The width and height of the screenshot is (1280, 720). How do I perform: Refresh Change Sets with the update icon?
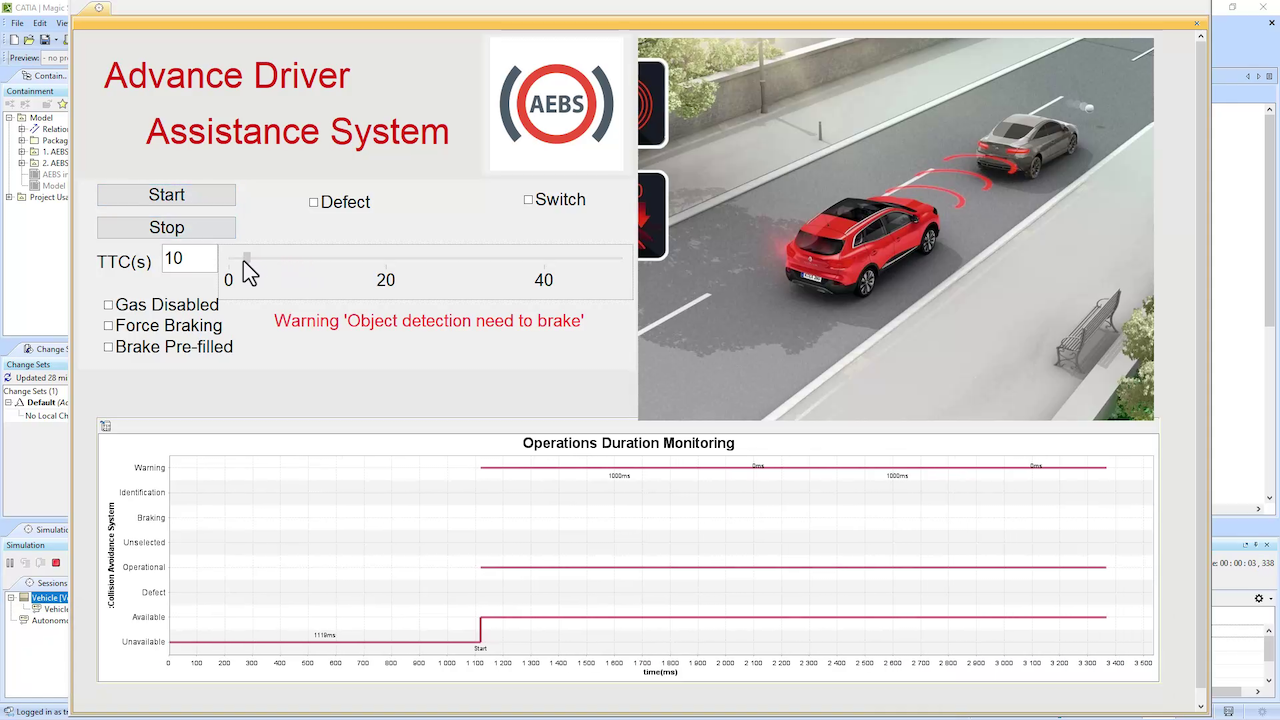[x=8, y=377]
